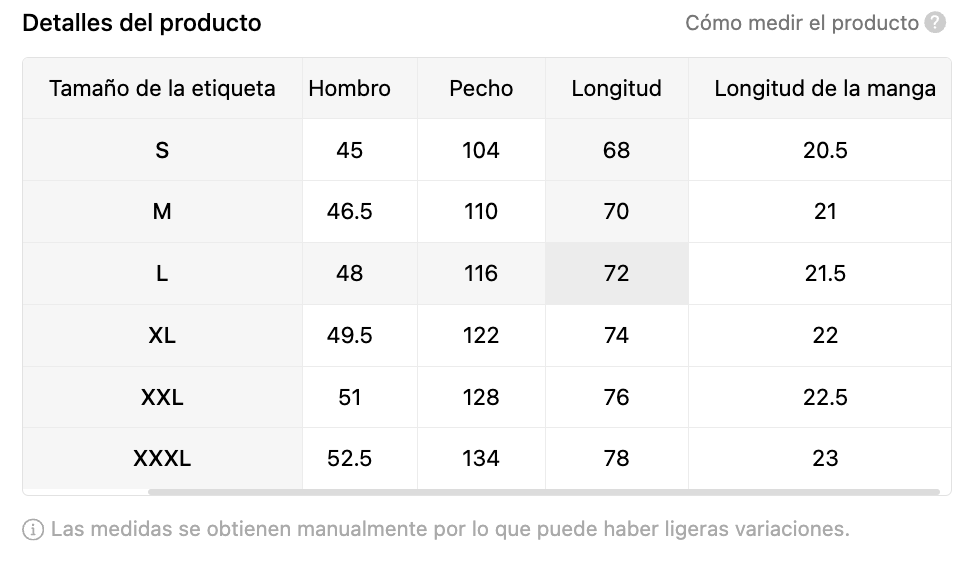Select the size M row label
The height and width of the screenshot is (562, 976).
pyautogui.click(x=162, y=211)
